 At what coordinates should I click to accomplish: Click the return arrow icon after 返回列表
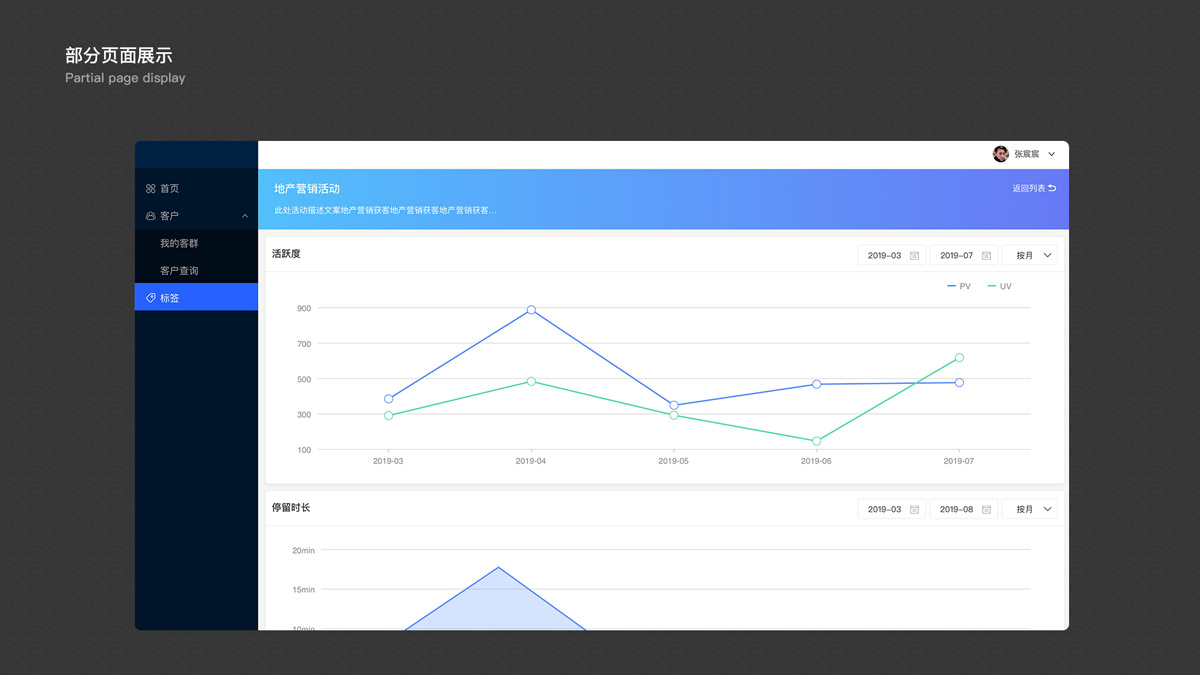(x=1052, y=188)
